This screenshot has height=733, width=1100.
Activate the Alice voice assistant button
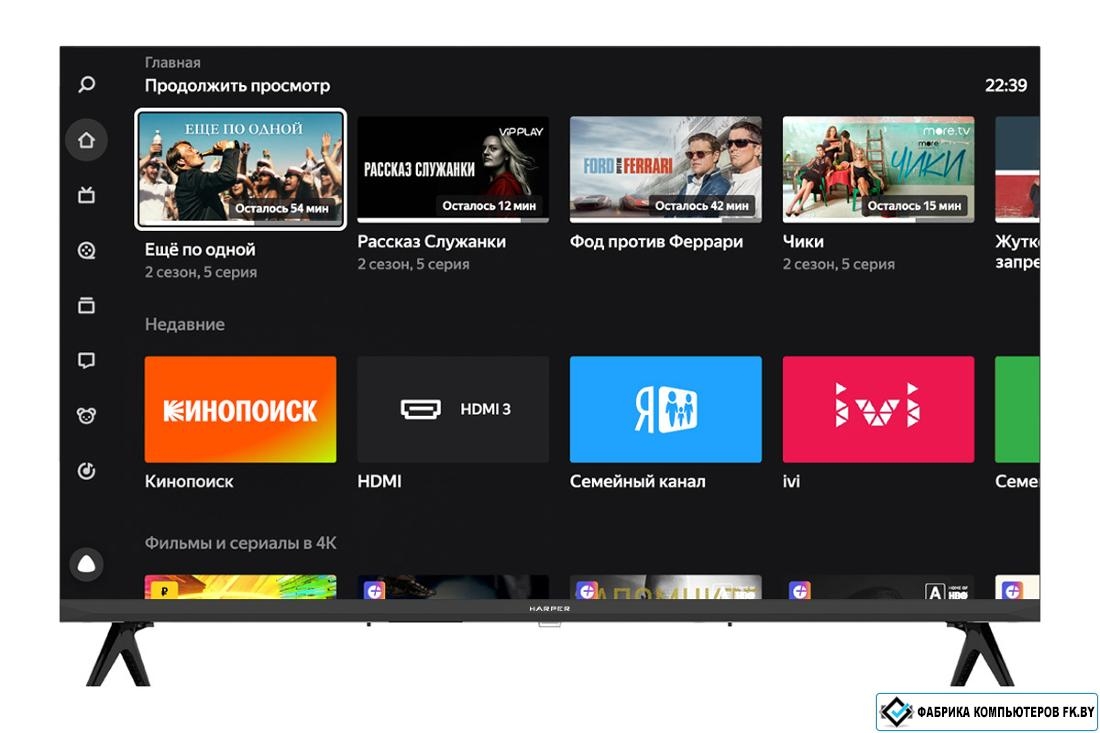86,564
